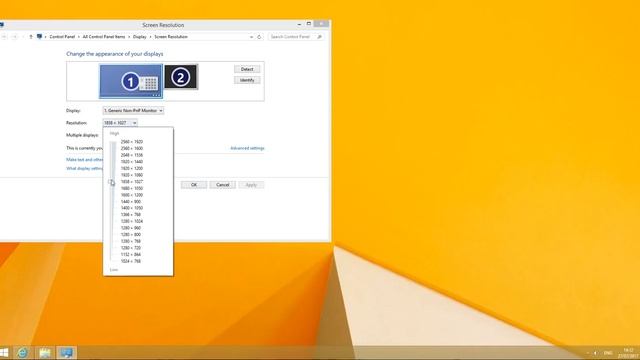Viewport: 640px width, 360px height.
Task: Click the OK button
Action: [x=194, y=185]
